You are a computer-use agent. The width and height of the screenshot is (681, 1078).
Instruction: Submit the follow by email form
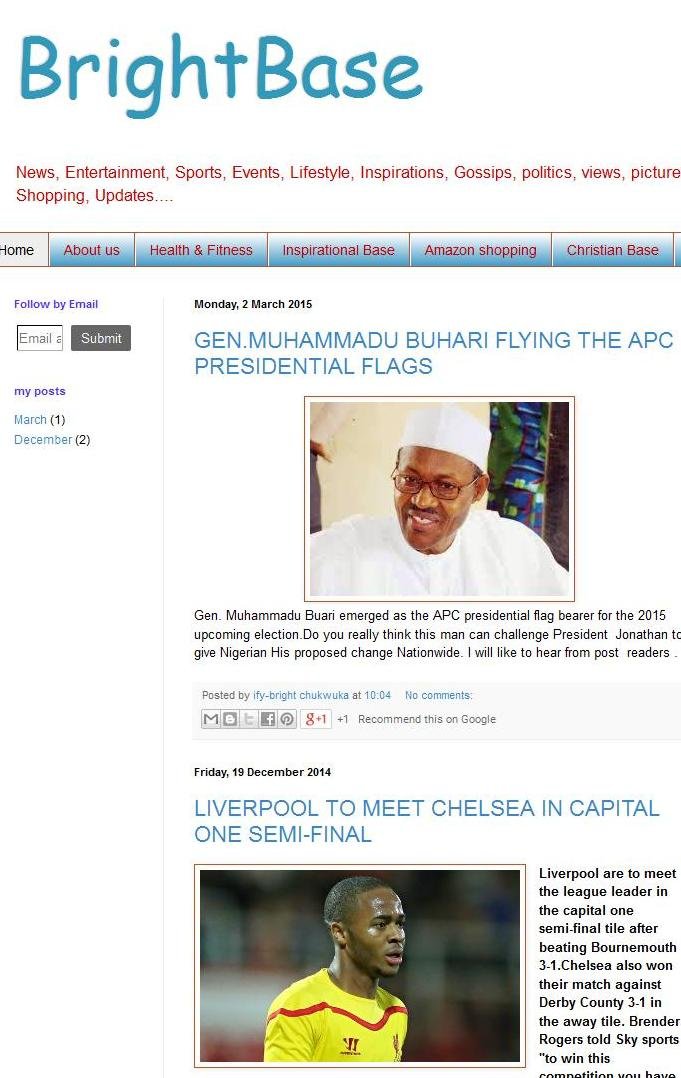point(101,338)
